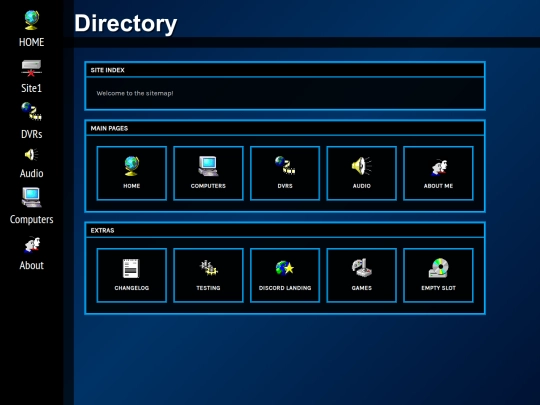
Task: Open the Site1 text link in sidebar
Action: point(31,88)
